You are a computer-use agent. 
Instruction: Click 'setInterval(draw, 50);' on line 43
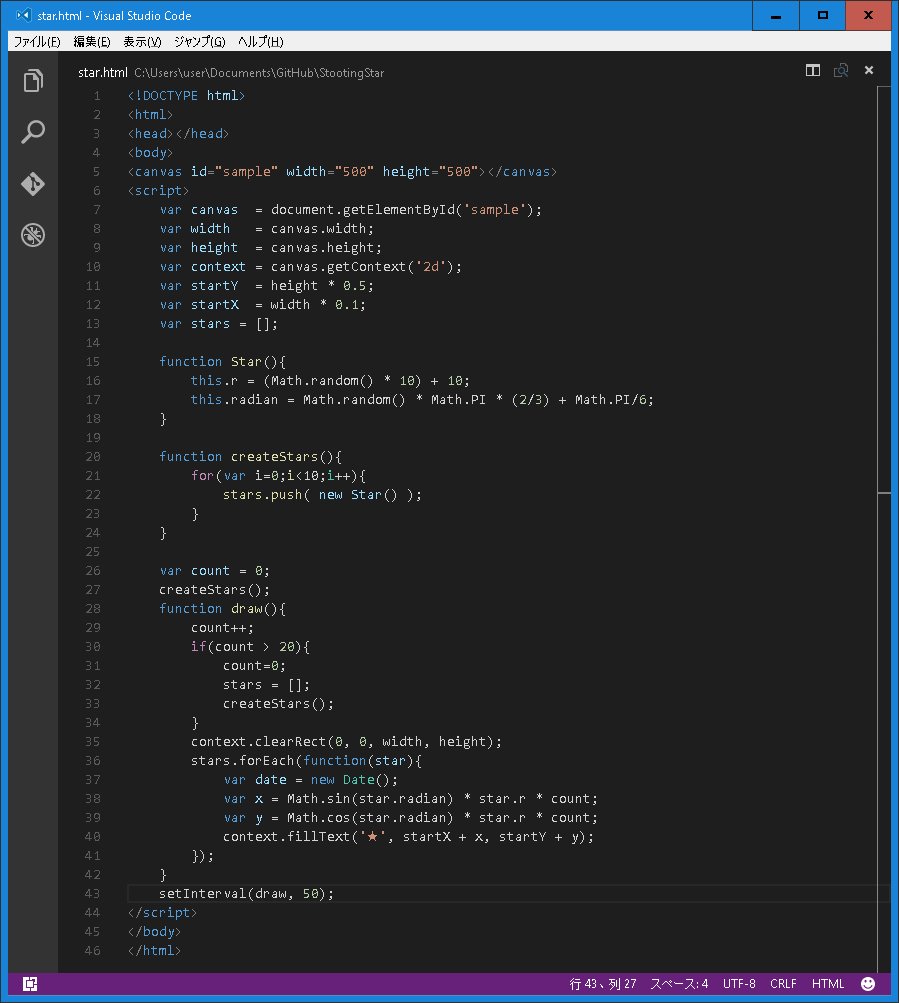[246, 894]
